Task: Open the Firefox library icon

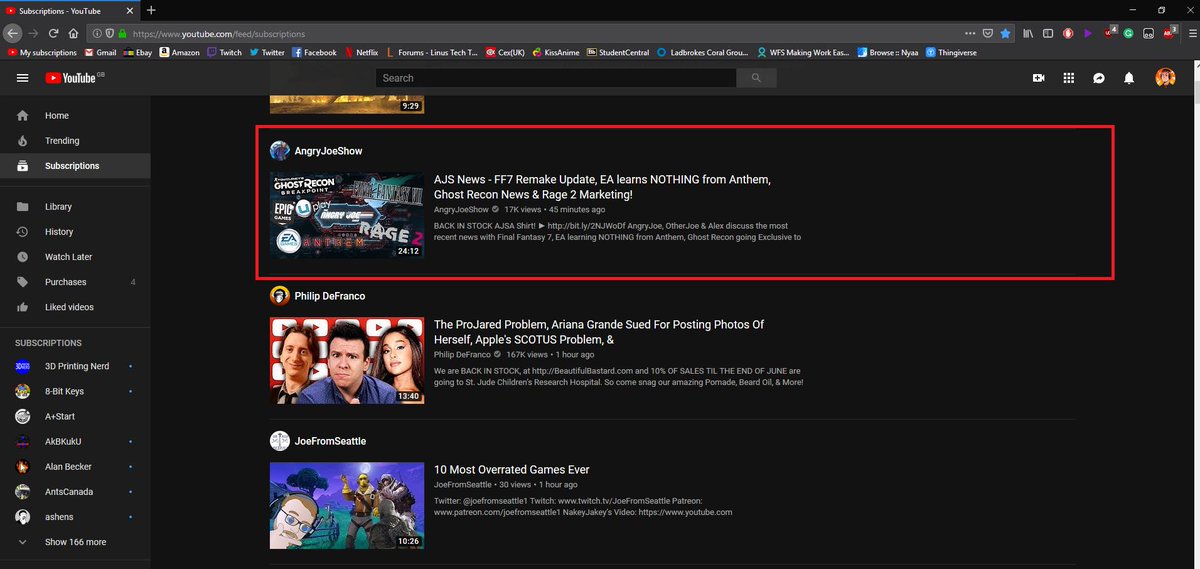Action: click(1027, 33)
